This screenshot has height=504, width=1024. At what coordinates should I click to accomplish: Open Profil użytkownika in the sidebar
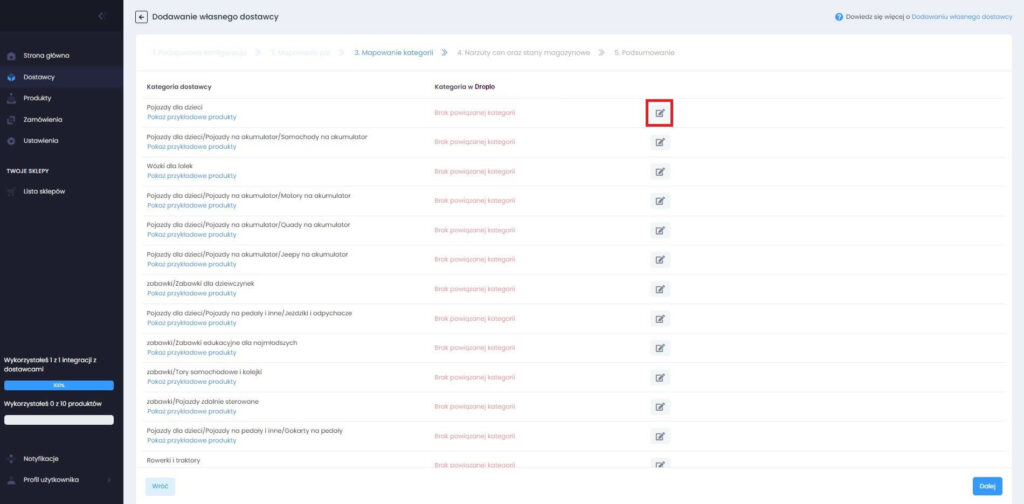coord(51,479)
